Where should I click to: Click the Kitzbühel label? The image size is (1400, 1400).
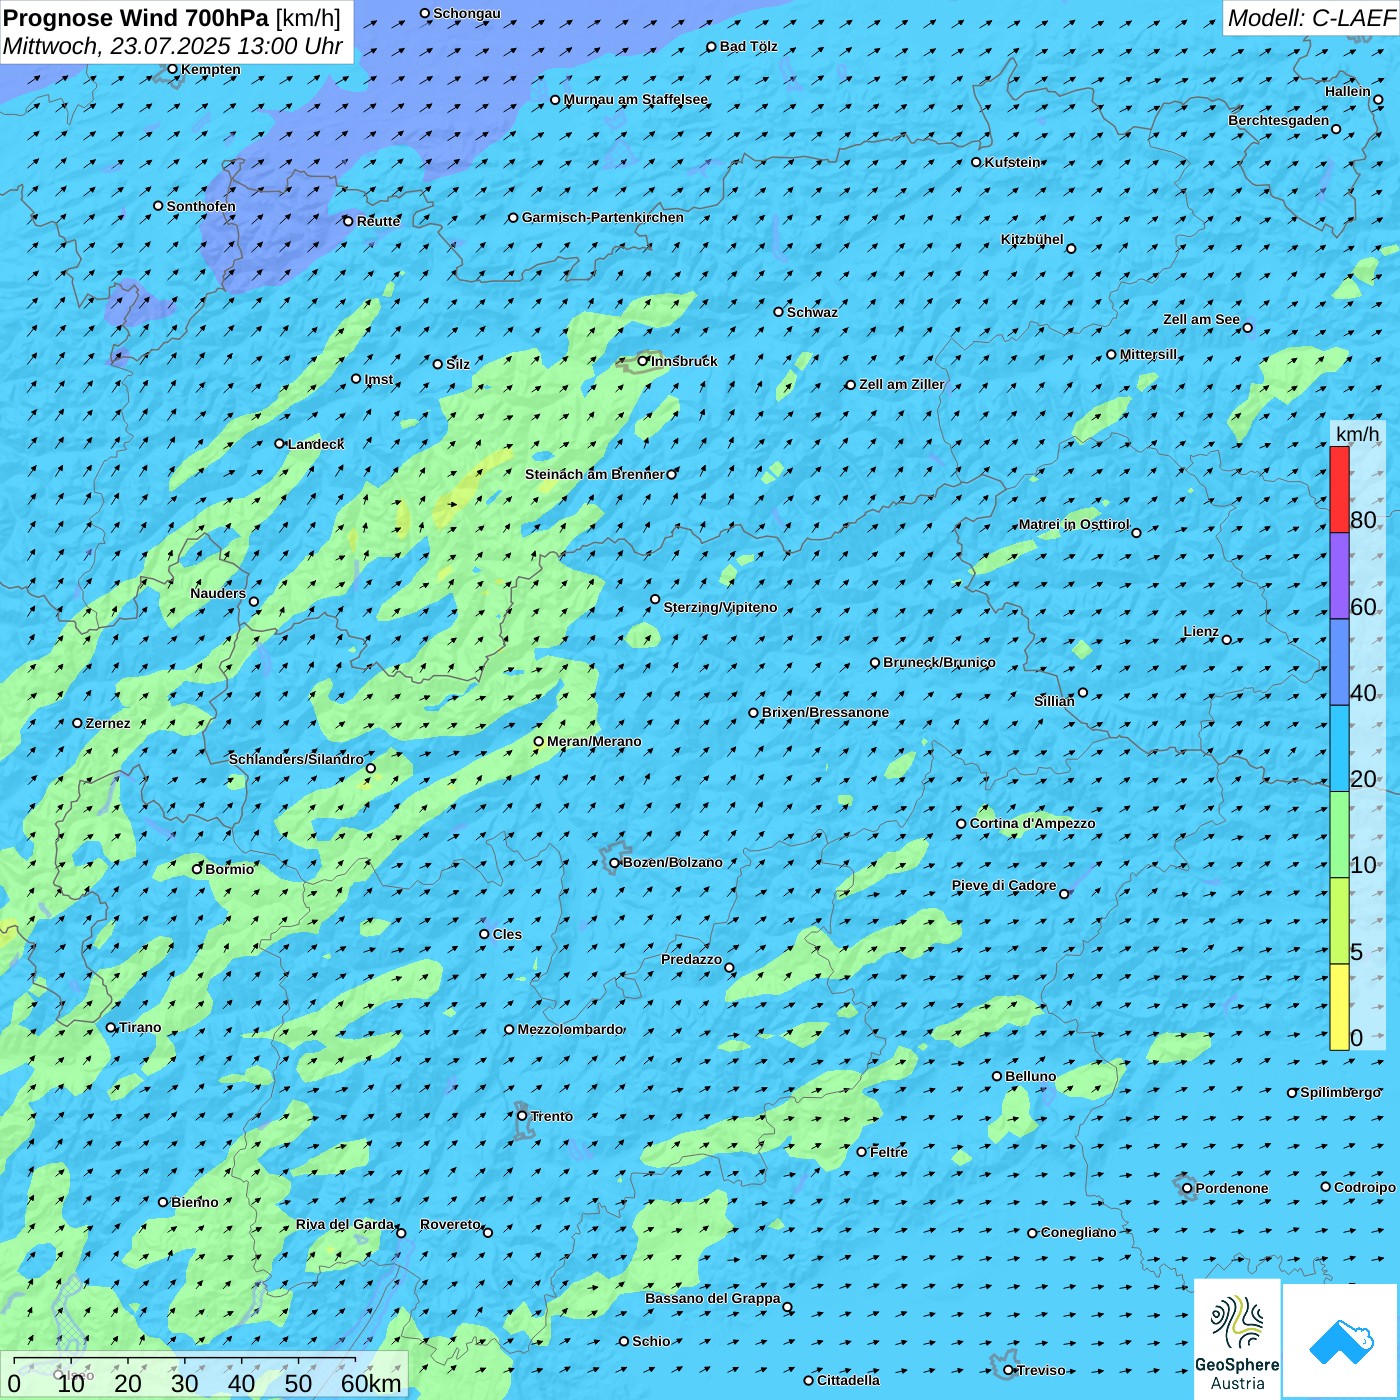(1032, 239)
